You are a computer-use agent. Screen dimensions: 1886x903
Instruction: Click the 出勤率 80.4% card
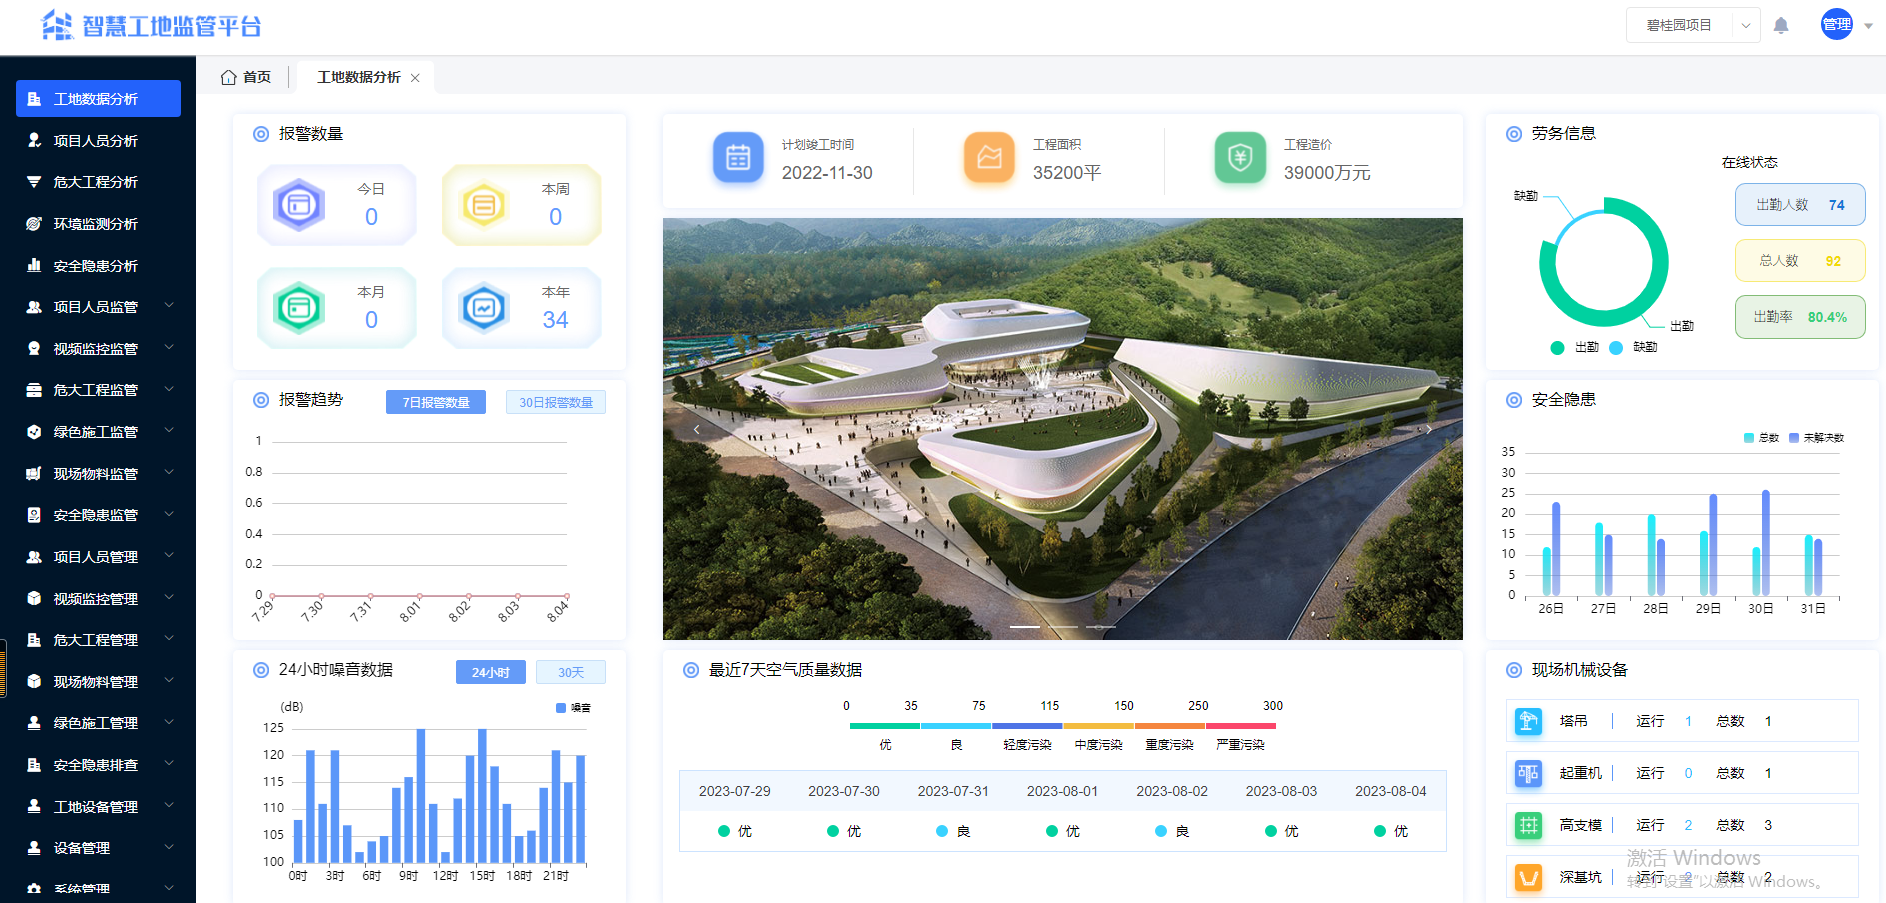tap(1800, 317)
